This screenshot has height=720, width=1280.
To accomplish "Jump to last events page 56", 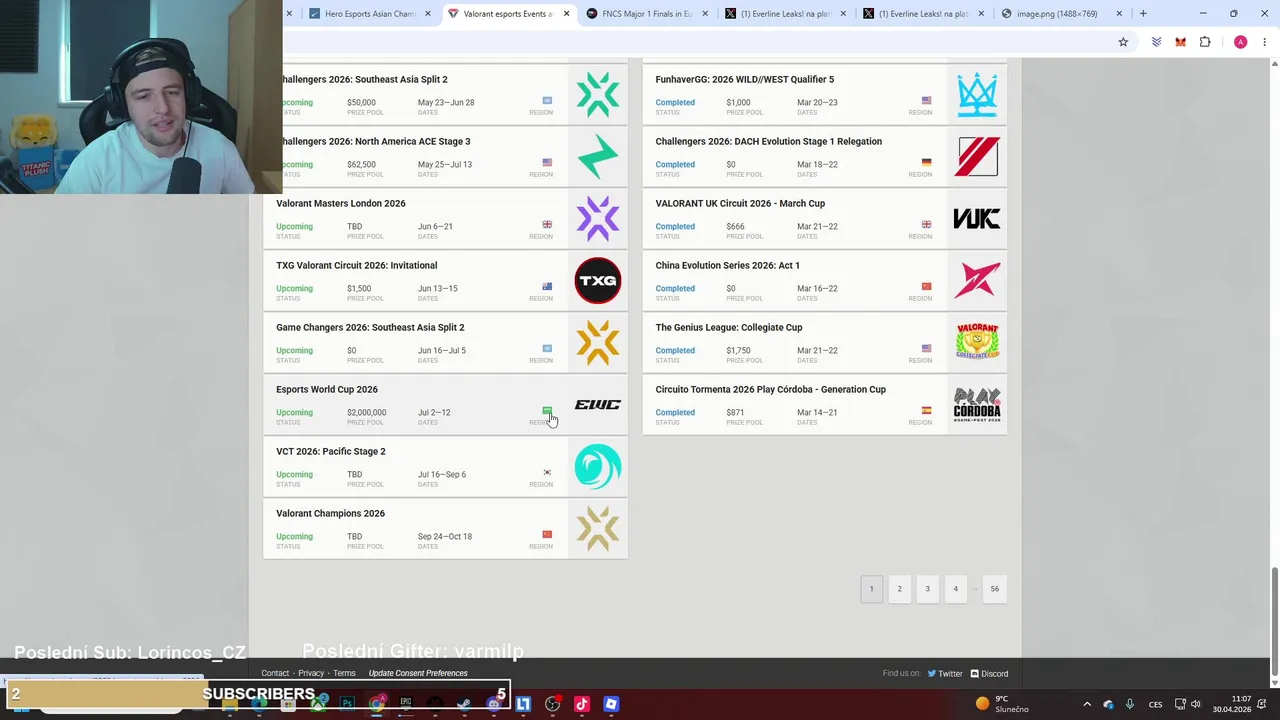I will coord(994,589).
